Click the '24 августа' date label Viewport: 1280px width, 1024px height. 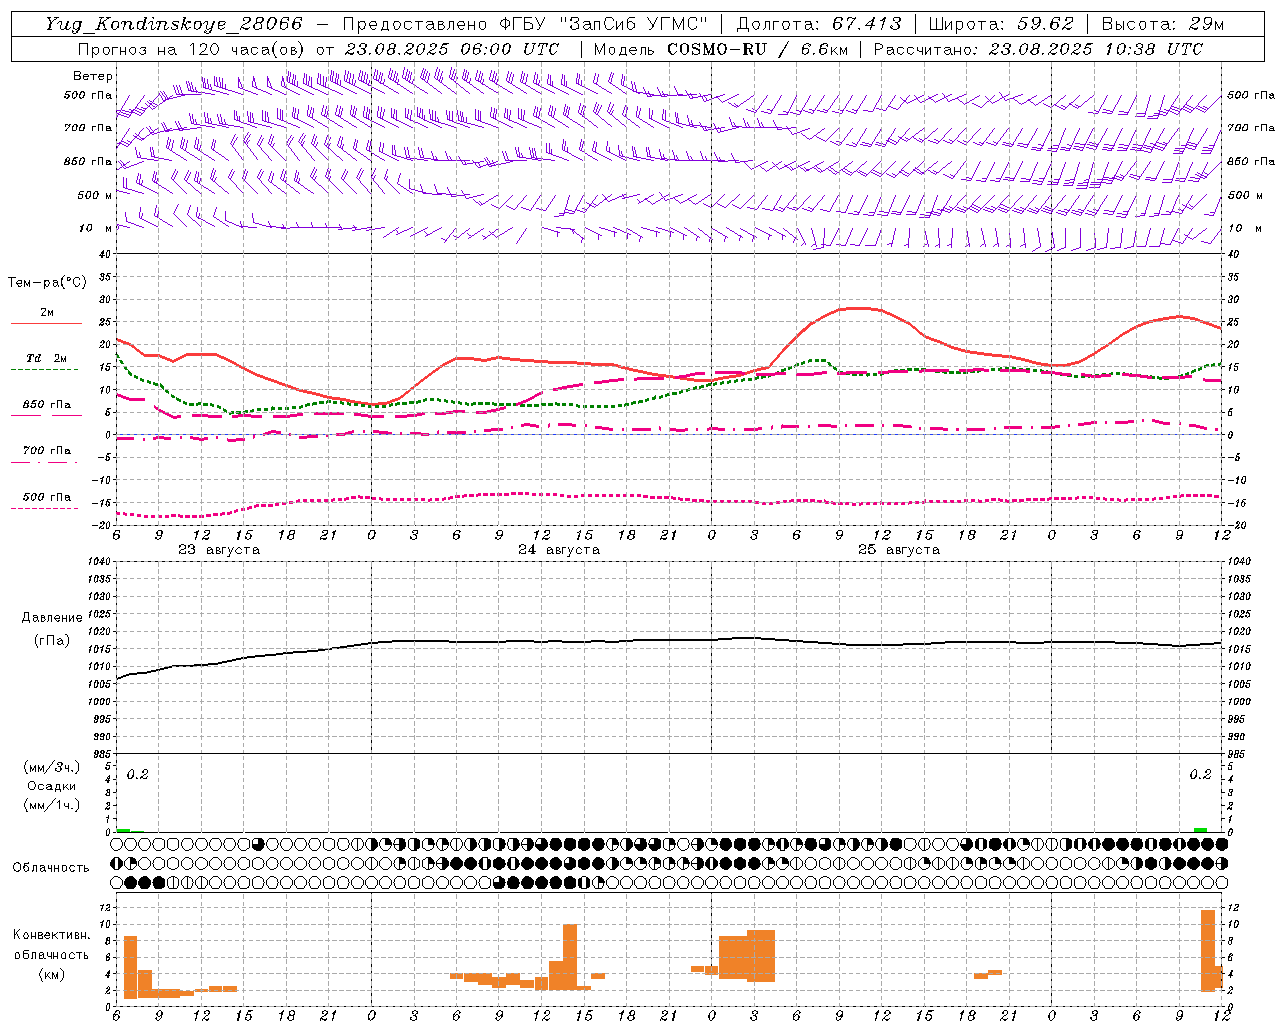click(x=559, y=550)
